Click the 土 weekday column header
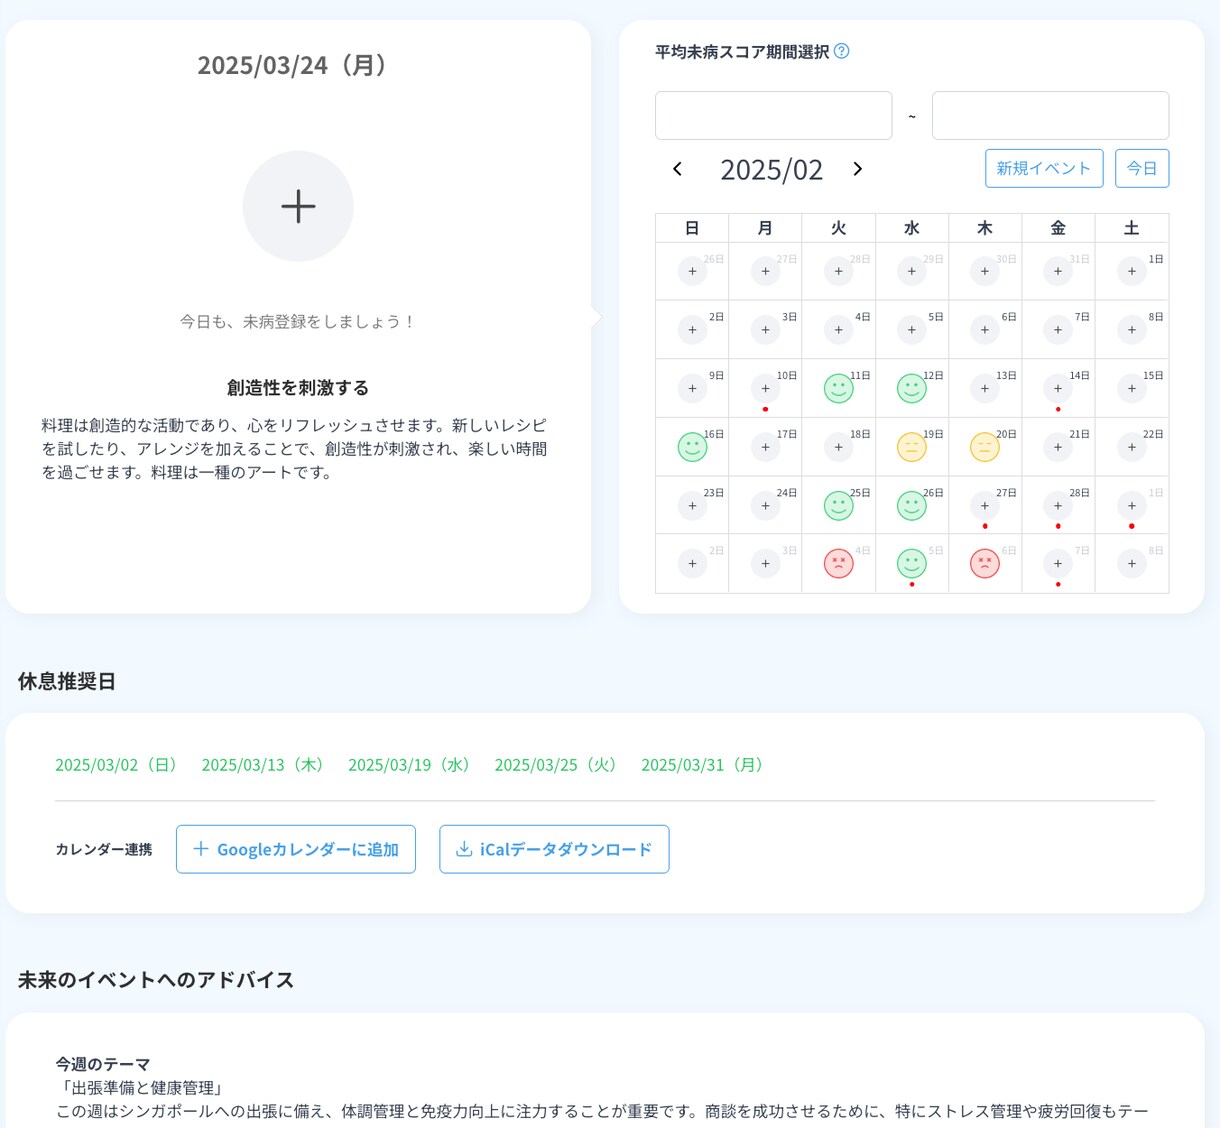The image size is (1220, 1128). [x=1131, y=228]
